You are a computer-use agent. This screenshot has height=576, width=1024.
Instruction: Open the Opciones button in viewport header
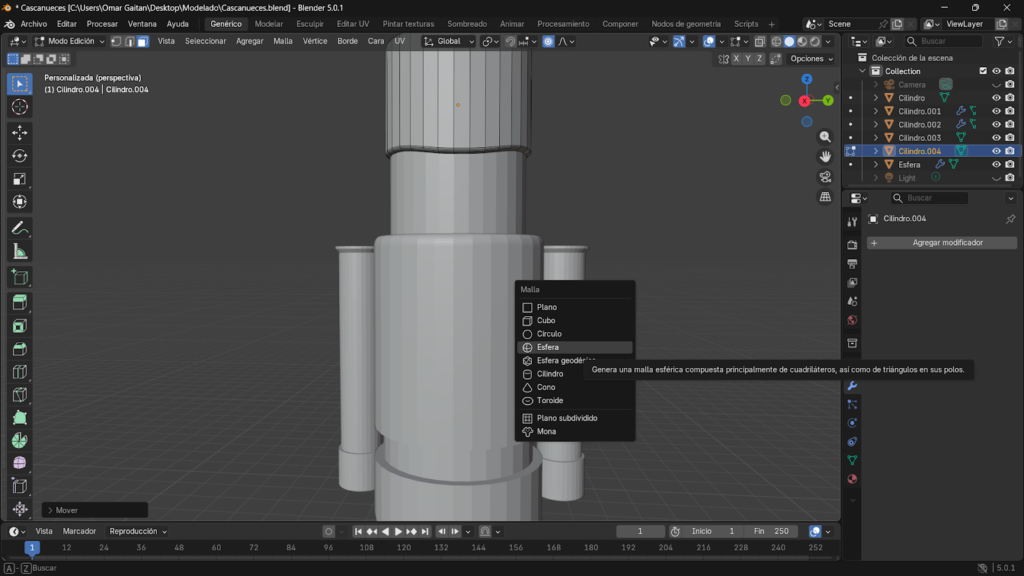(809, 59)
